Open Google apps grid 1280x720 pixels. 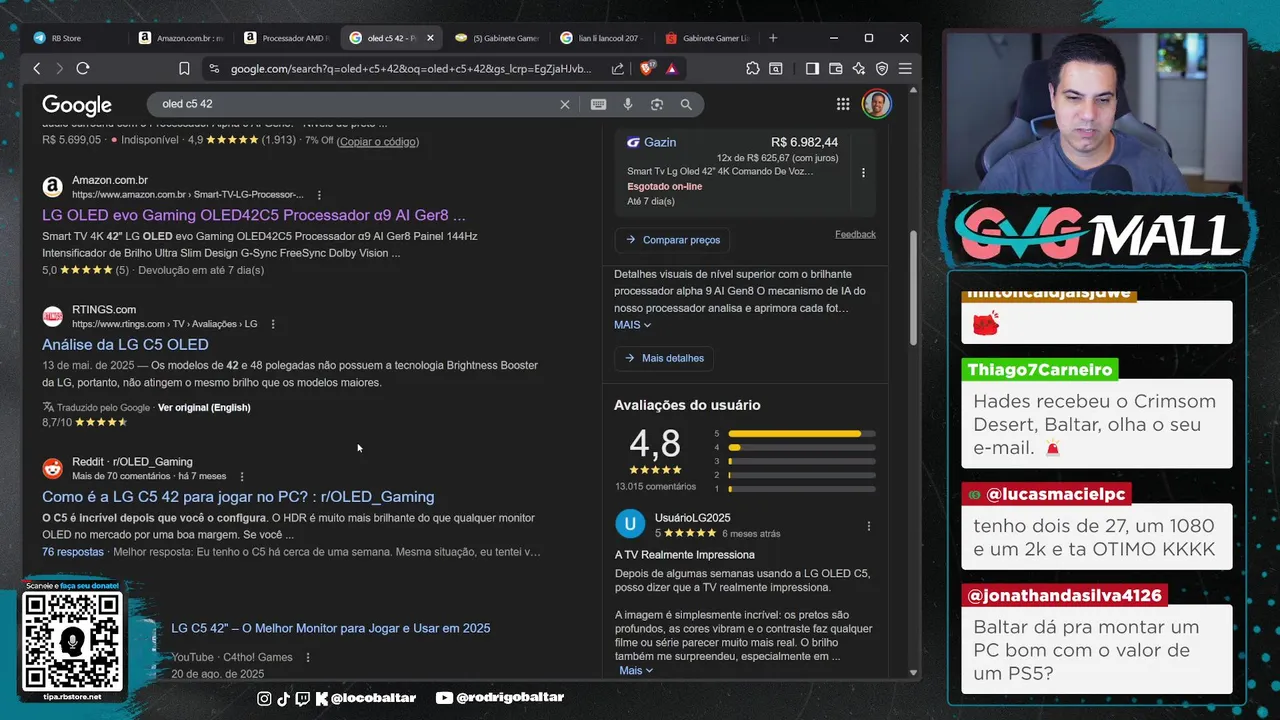843,104
